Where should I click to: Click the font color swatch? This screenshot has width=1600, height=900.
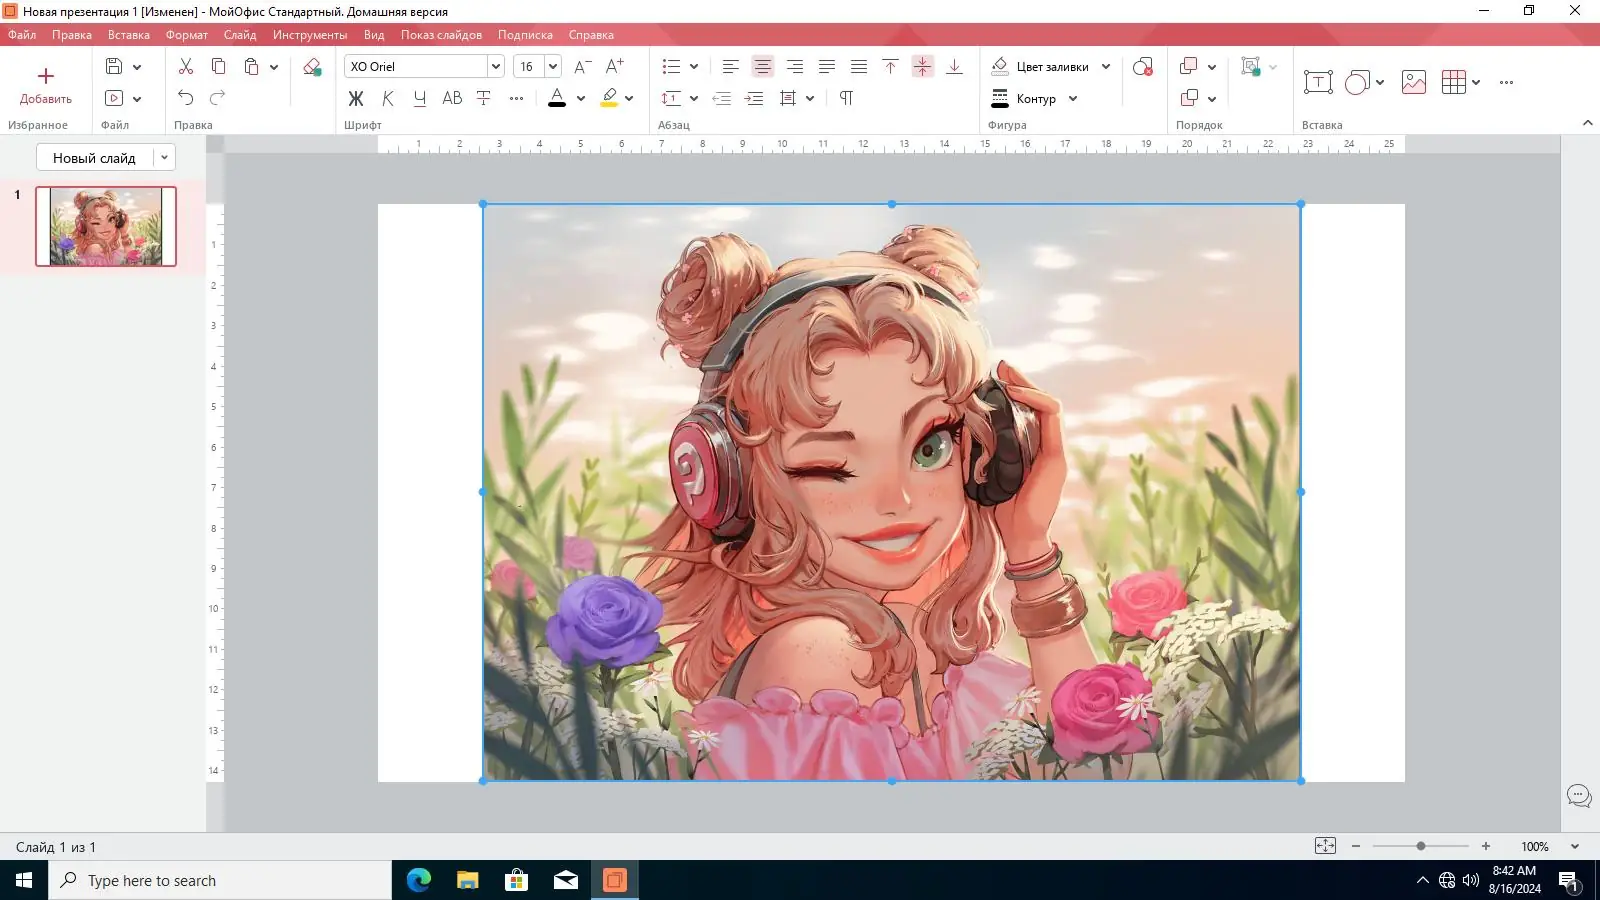coord(557,98)
